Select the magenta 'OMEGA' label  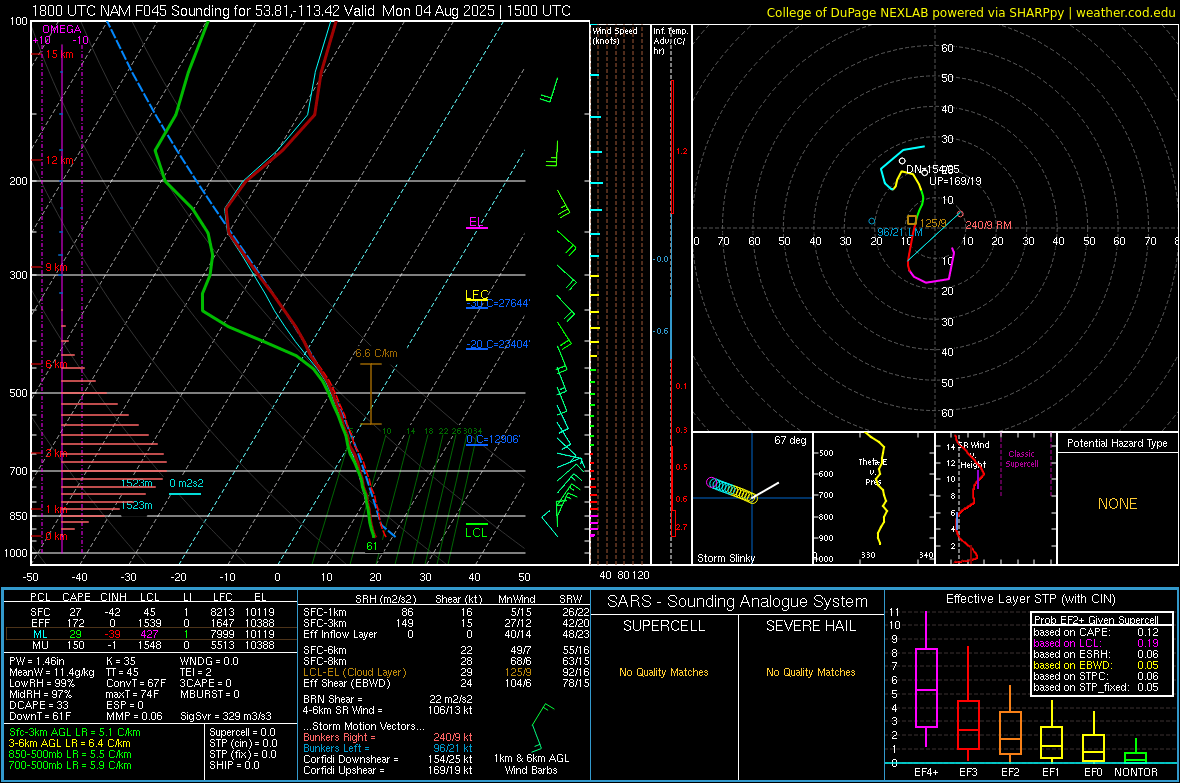(x=61, y=29)
